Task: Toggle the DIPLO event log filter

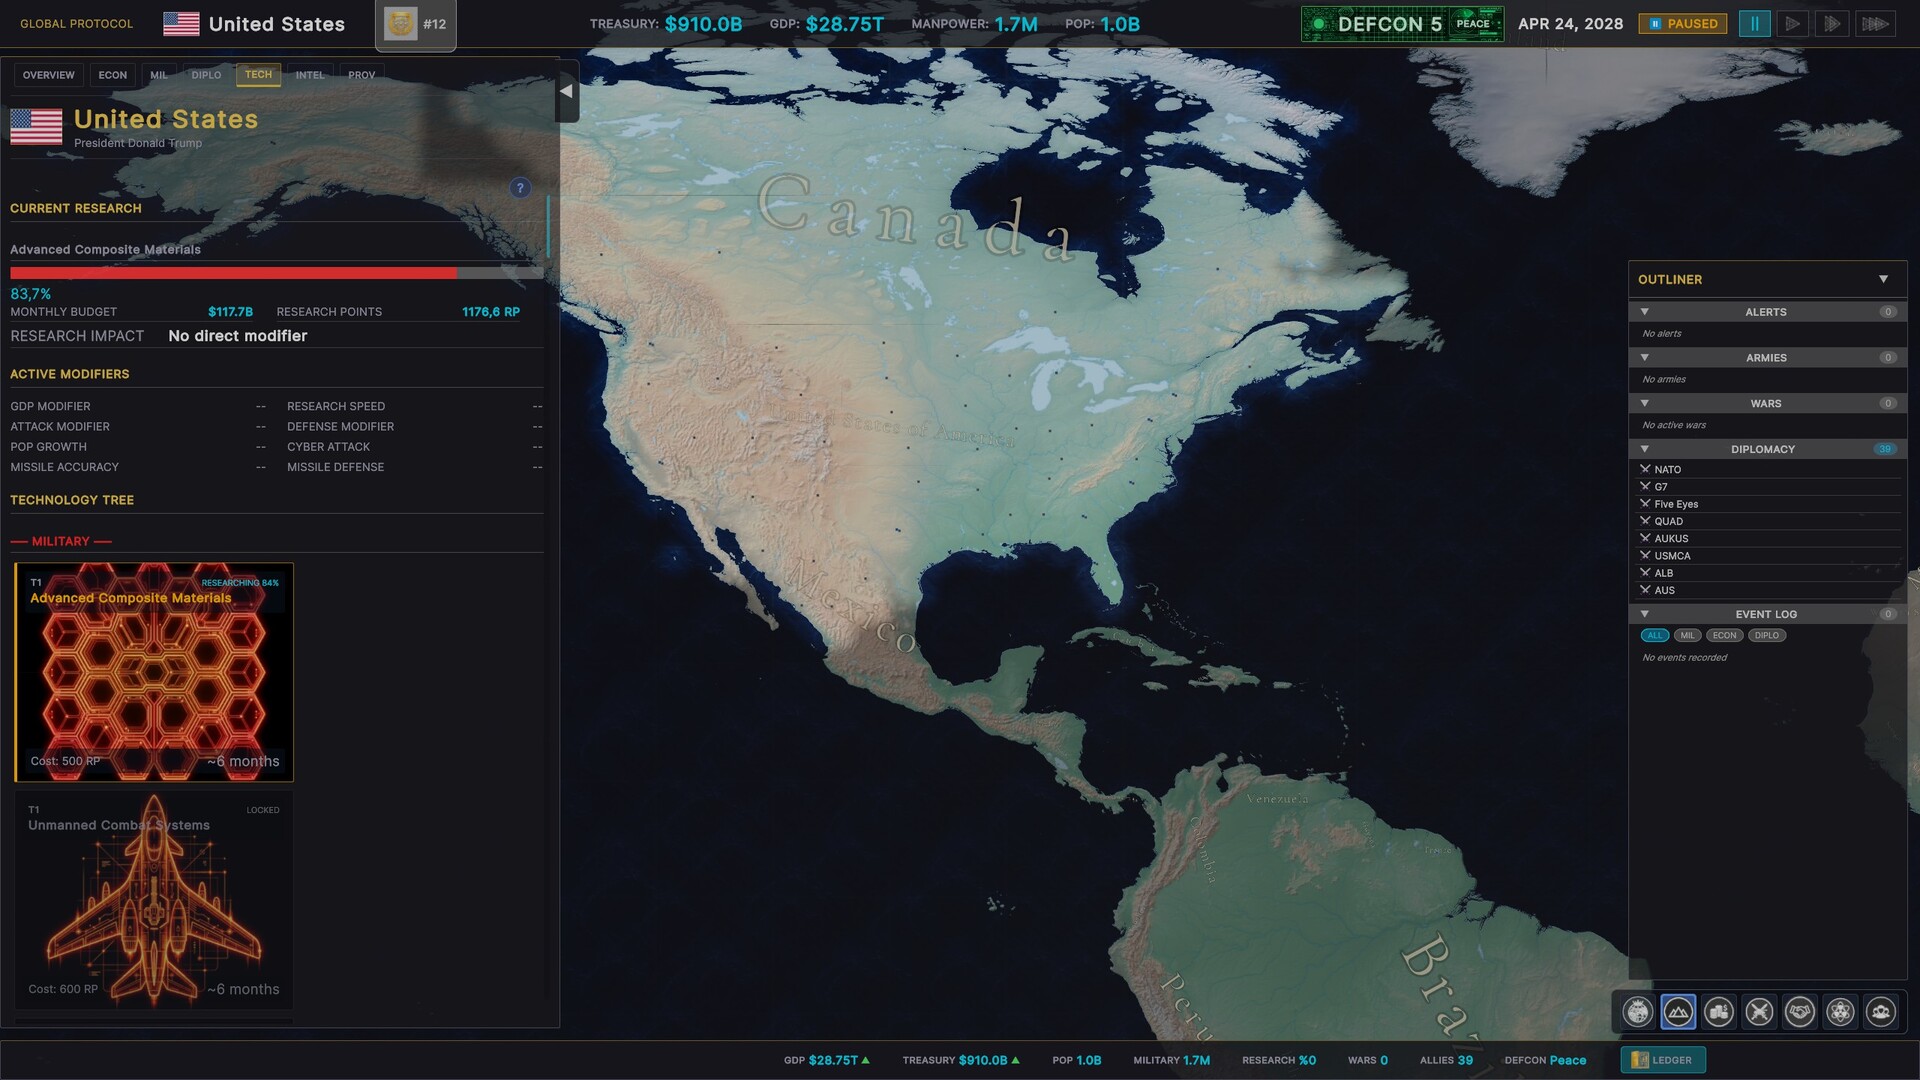Action: 1766,635
